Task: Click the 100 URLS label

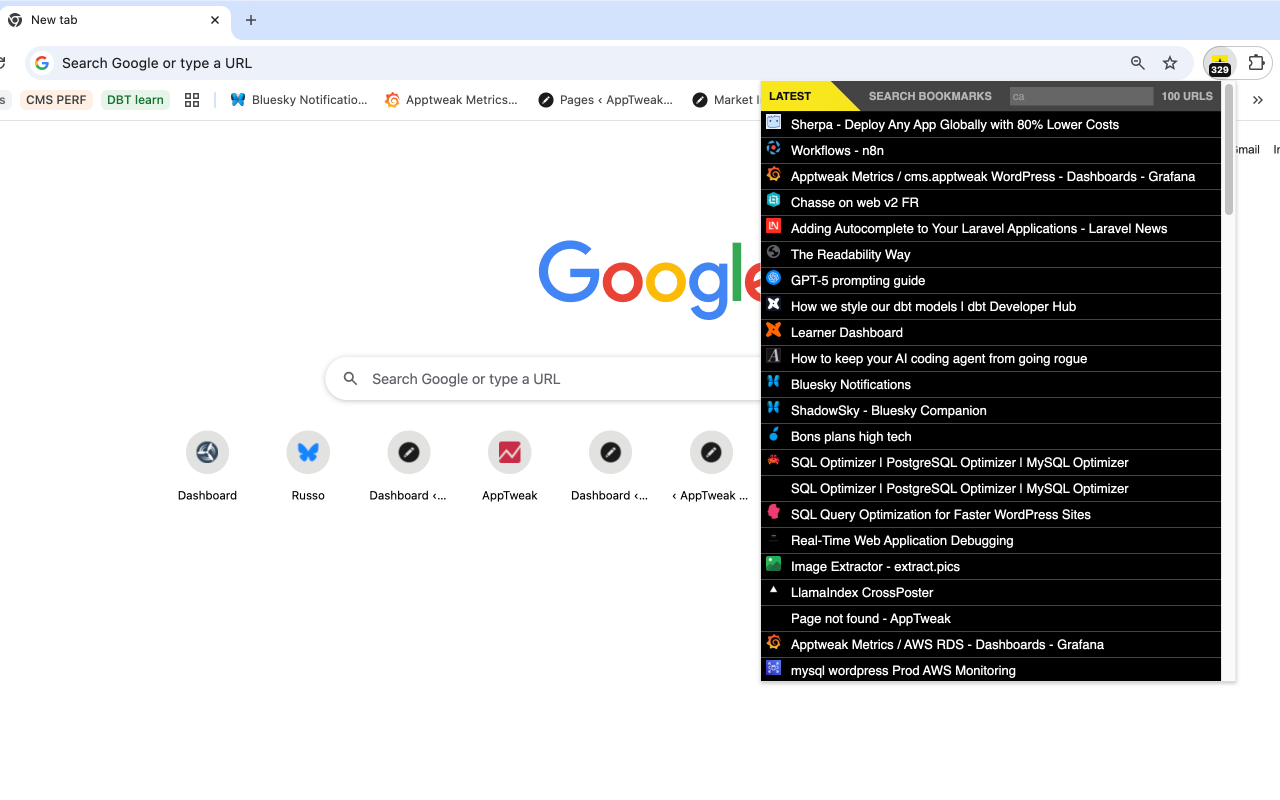Action: (1187, 96)
